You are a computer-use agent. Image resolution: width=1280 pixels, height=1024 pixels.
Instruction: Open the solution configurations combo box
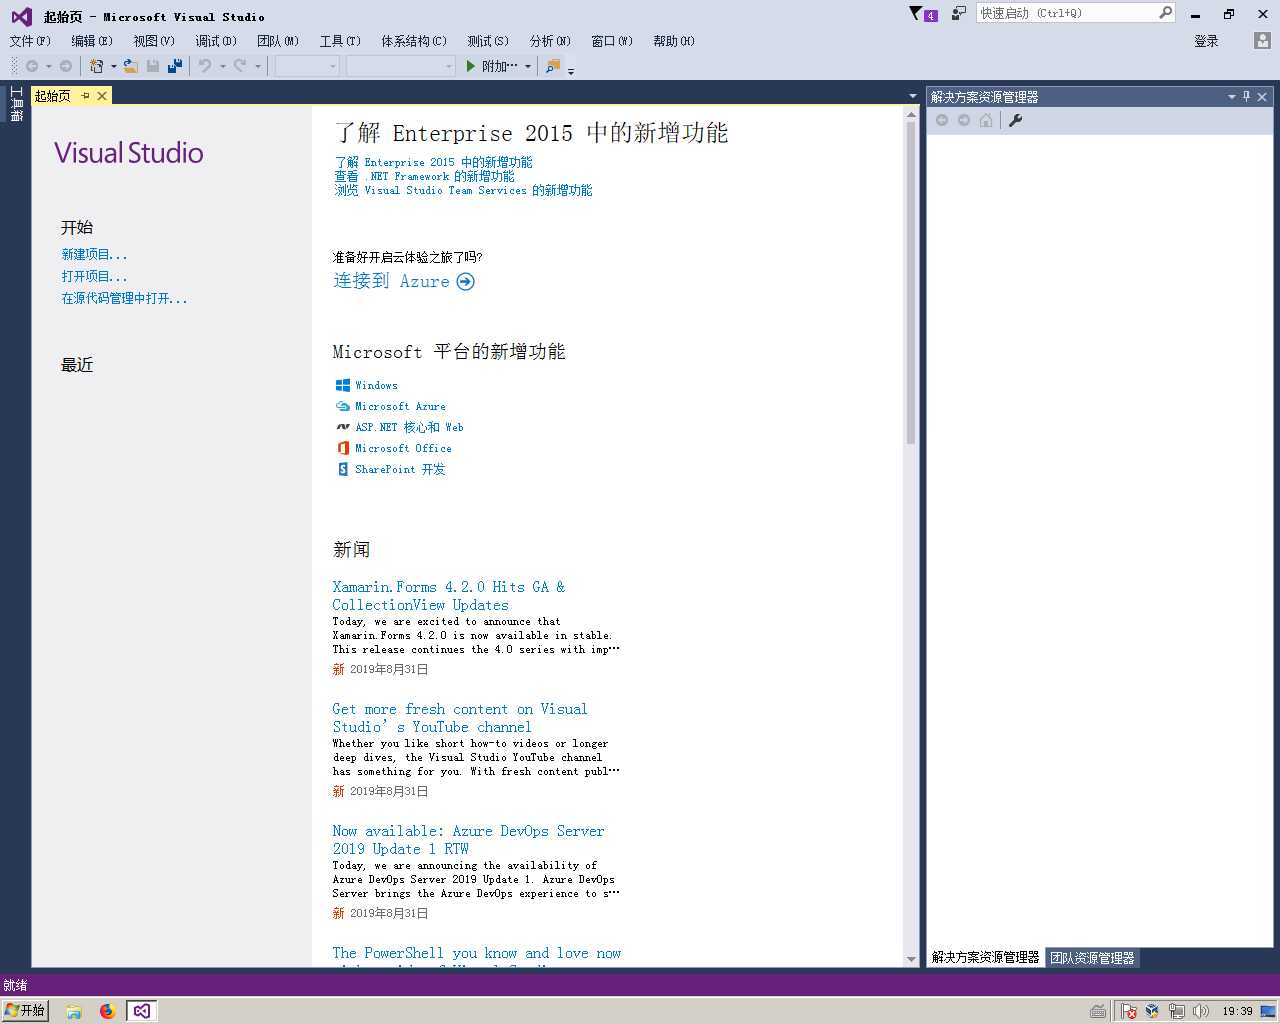coord(307,66)
